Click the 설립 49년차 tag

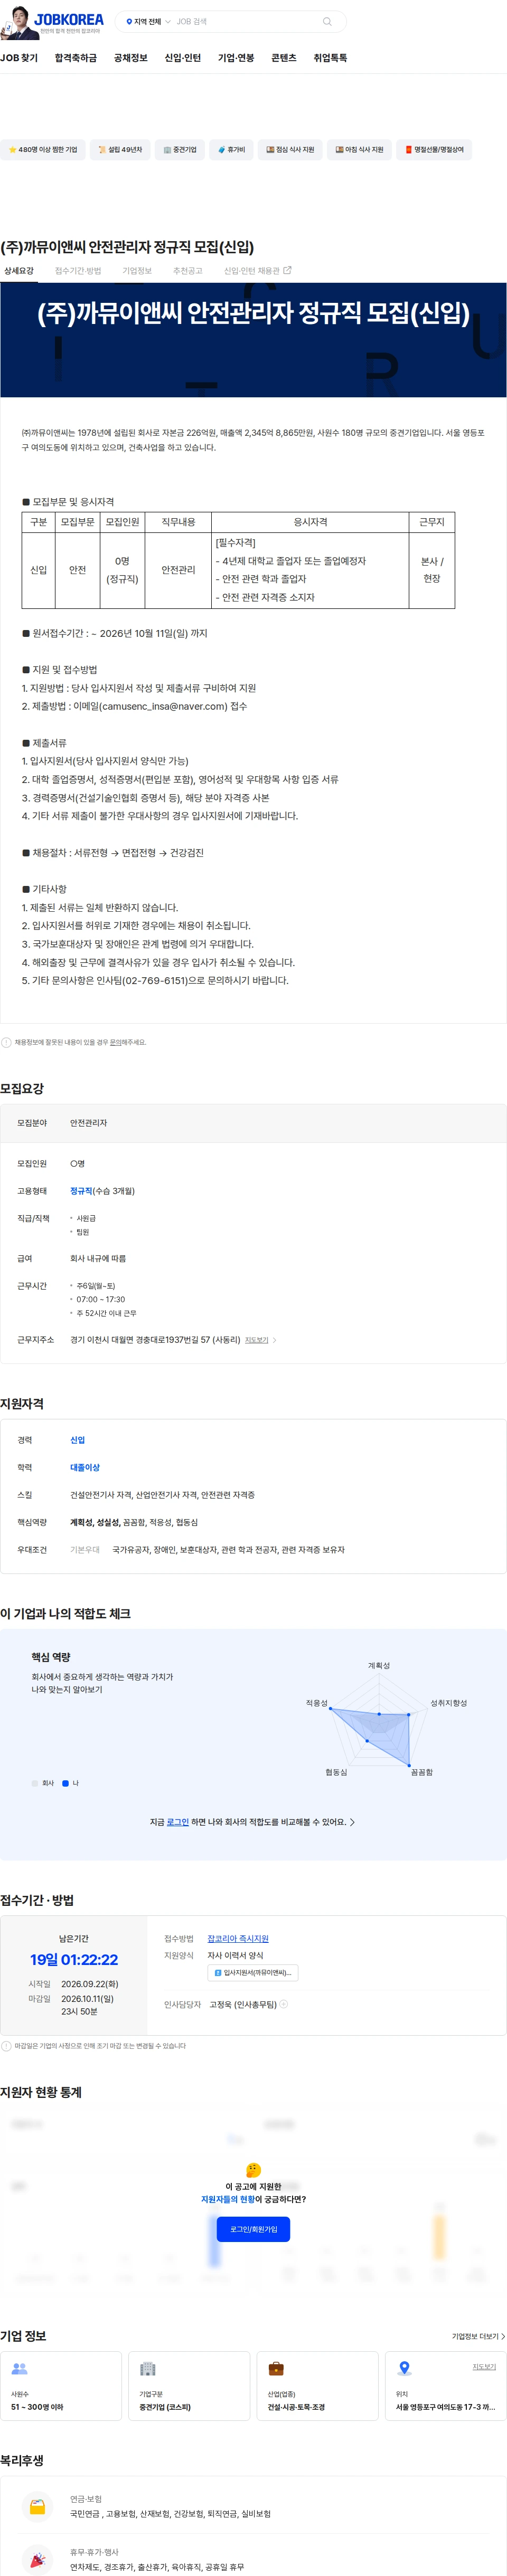tap(120, 150)
